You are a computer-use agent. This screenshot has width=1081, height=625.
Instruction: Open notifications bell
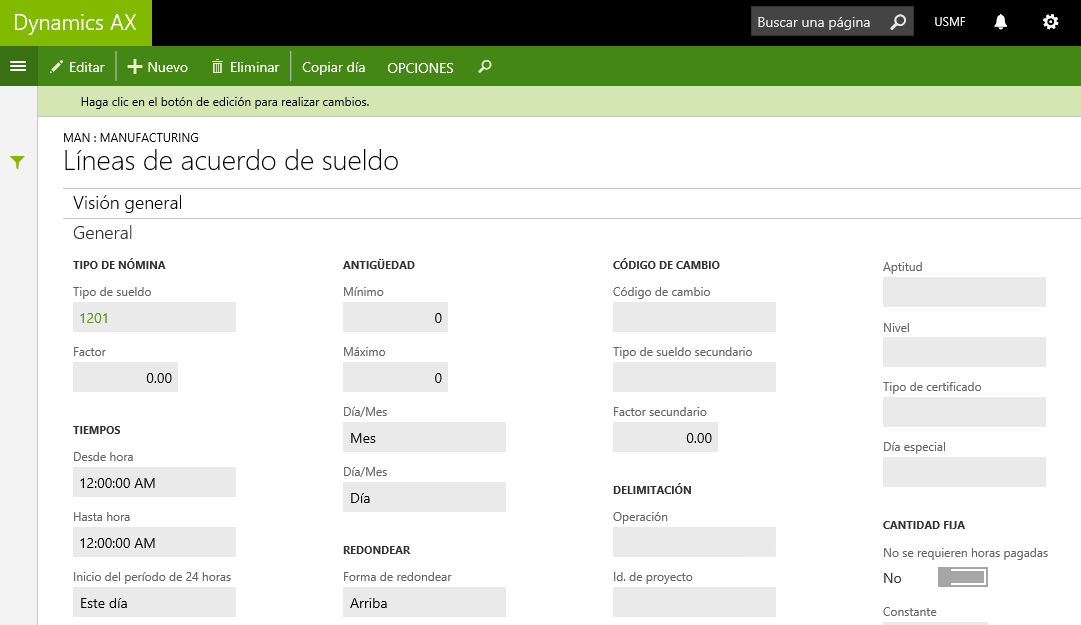(1000, 22)
